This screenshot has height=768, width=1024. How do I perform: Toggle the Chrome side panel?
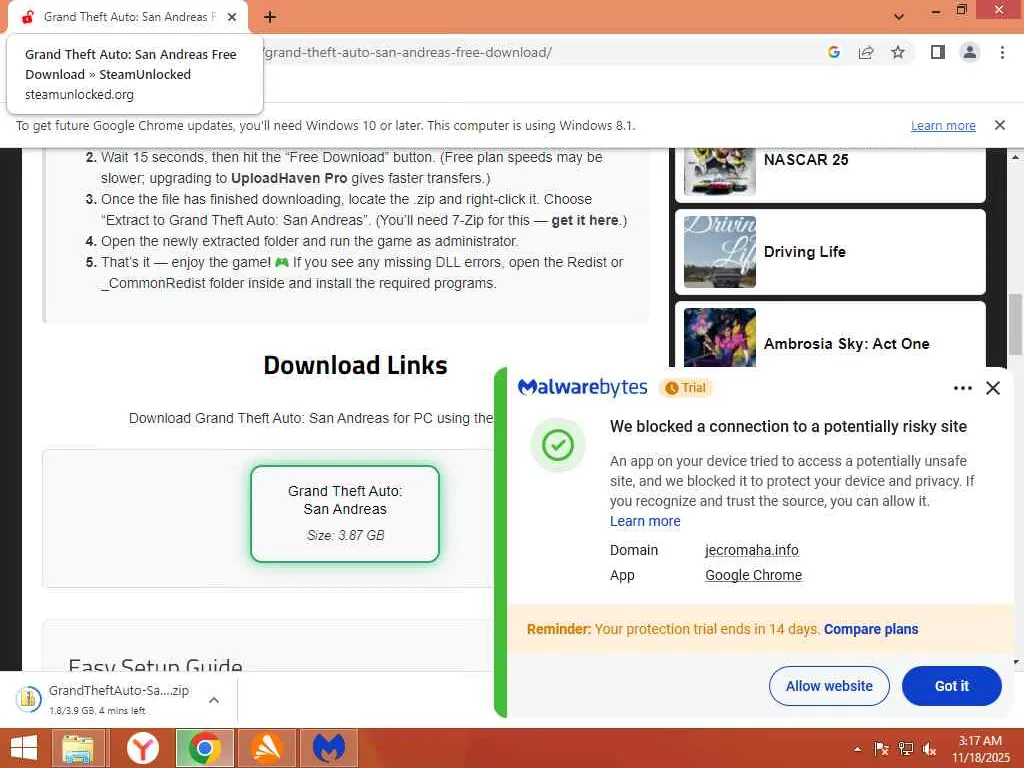point(938,52)
